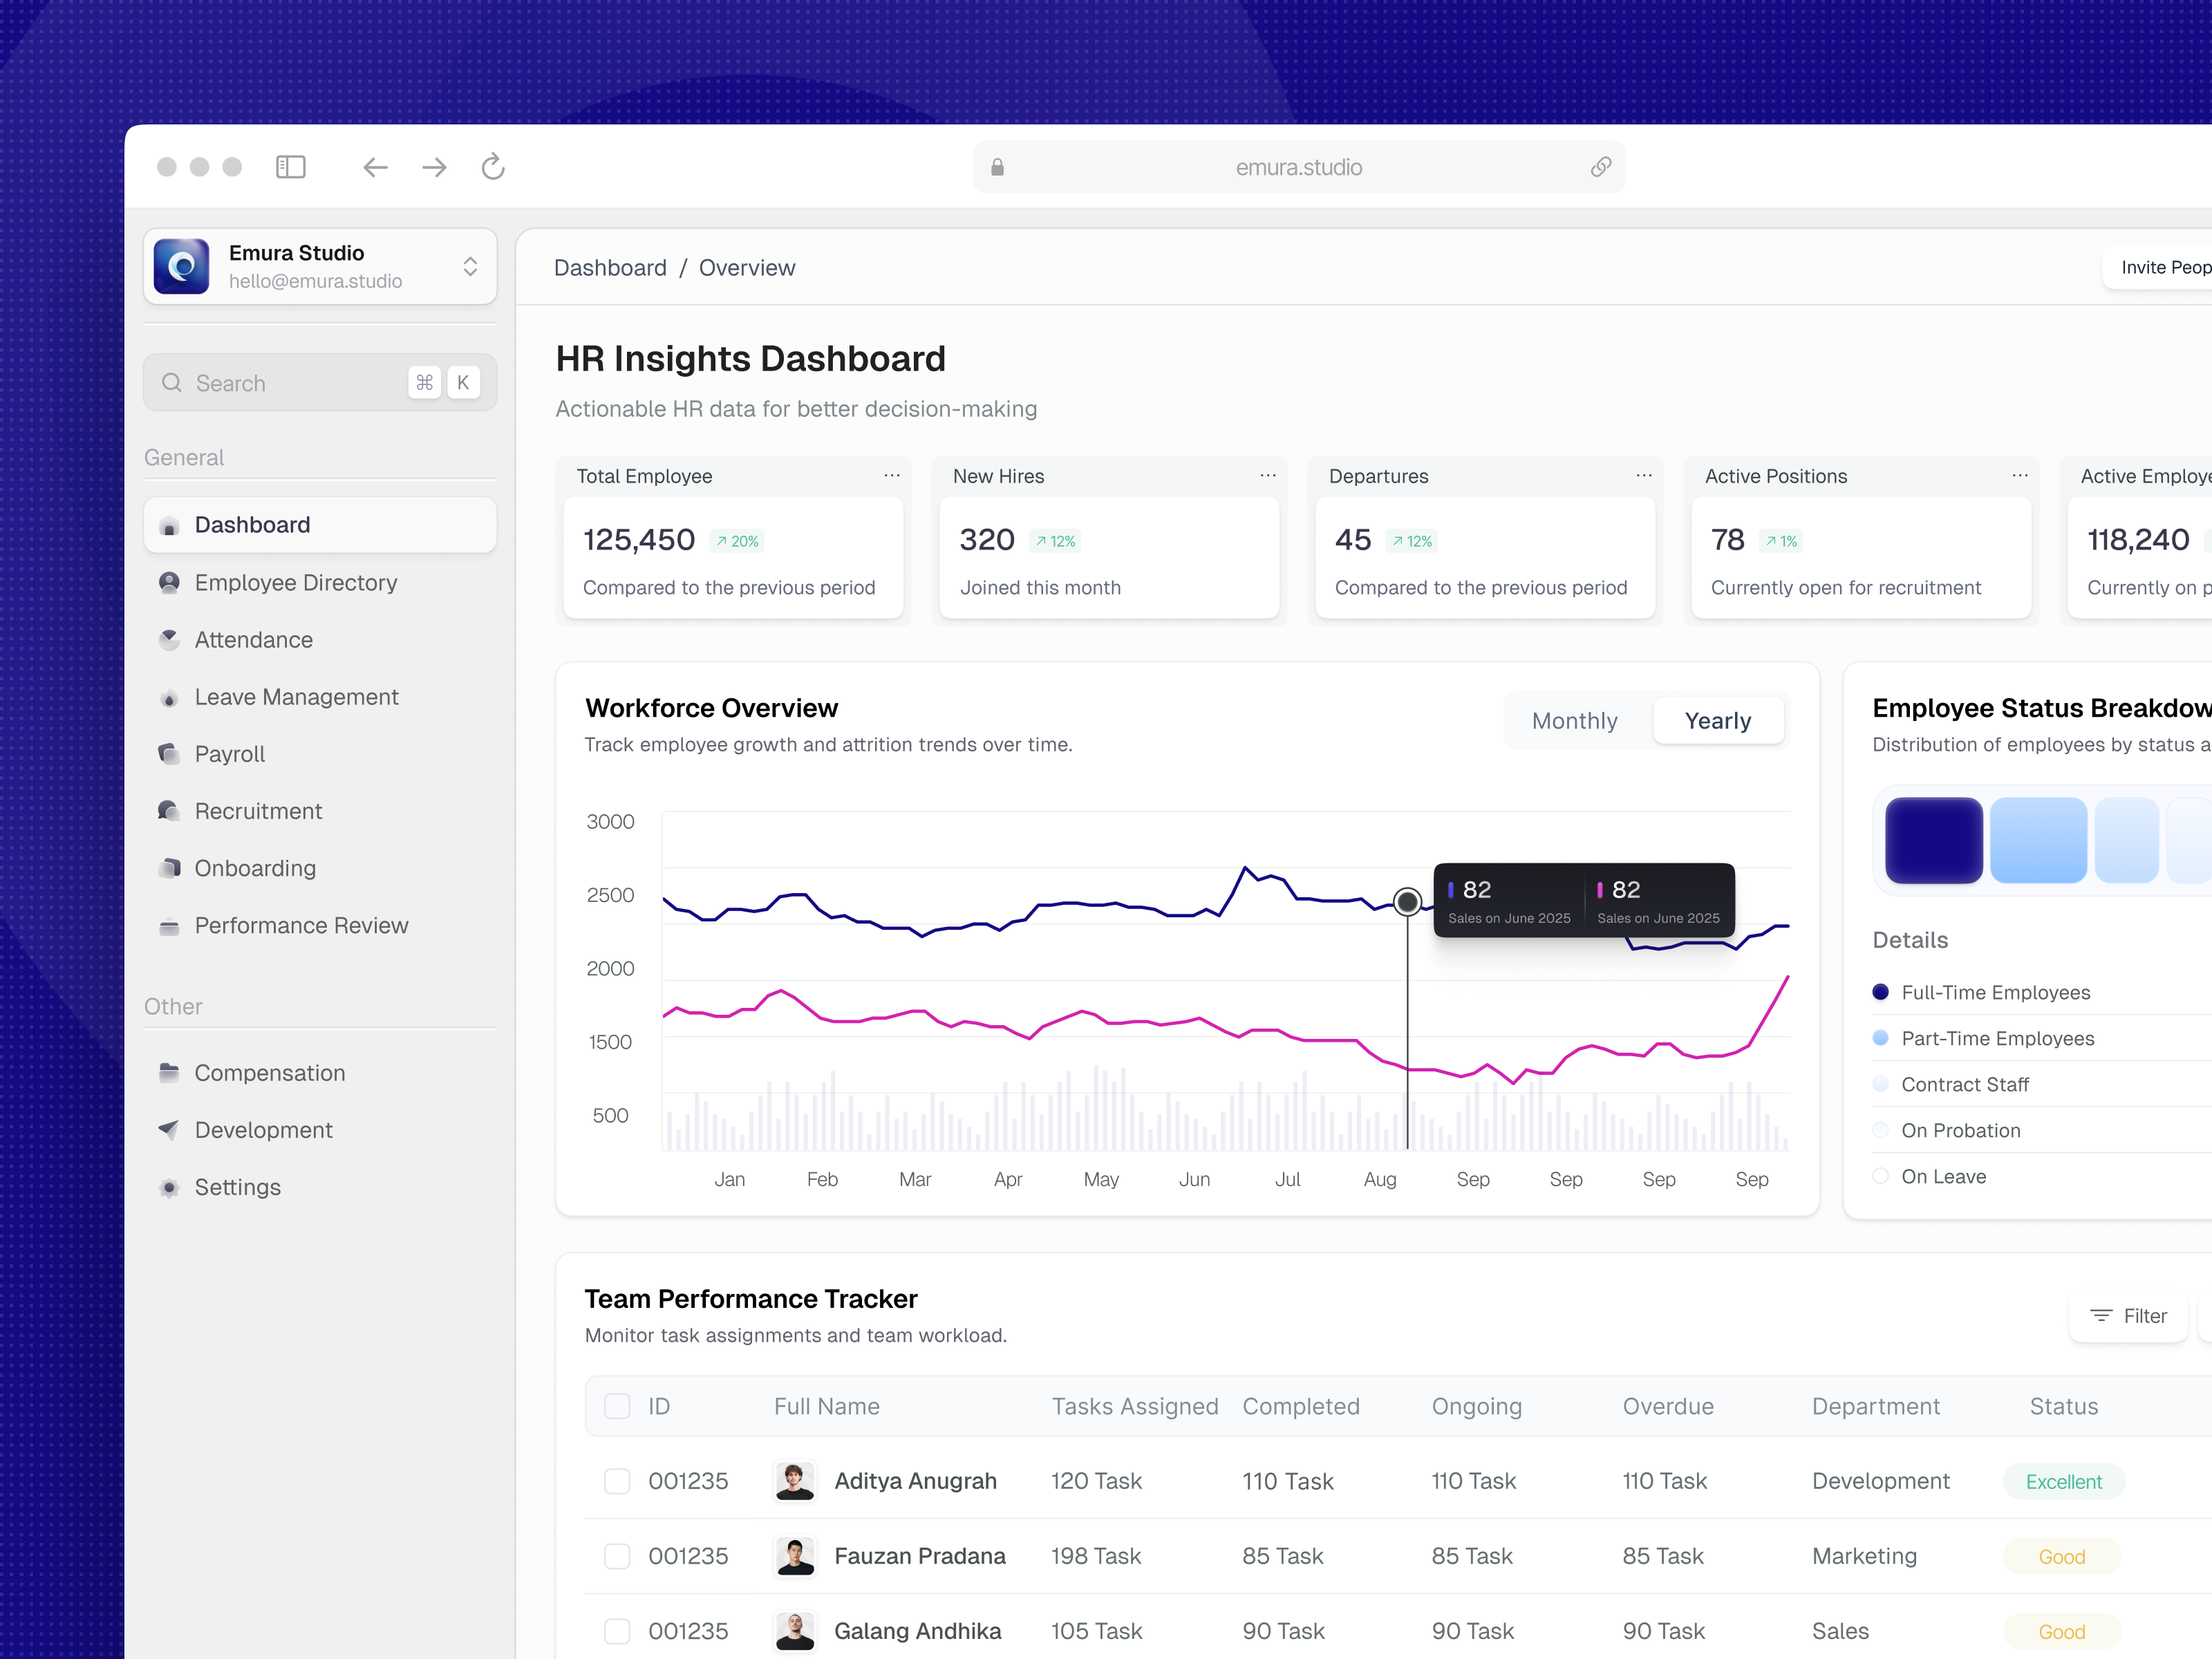2212x1659 pixels.
Task: Check the checkbox next to Aditya Anugrah
Action: point(617,1481)
